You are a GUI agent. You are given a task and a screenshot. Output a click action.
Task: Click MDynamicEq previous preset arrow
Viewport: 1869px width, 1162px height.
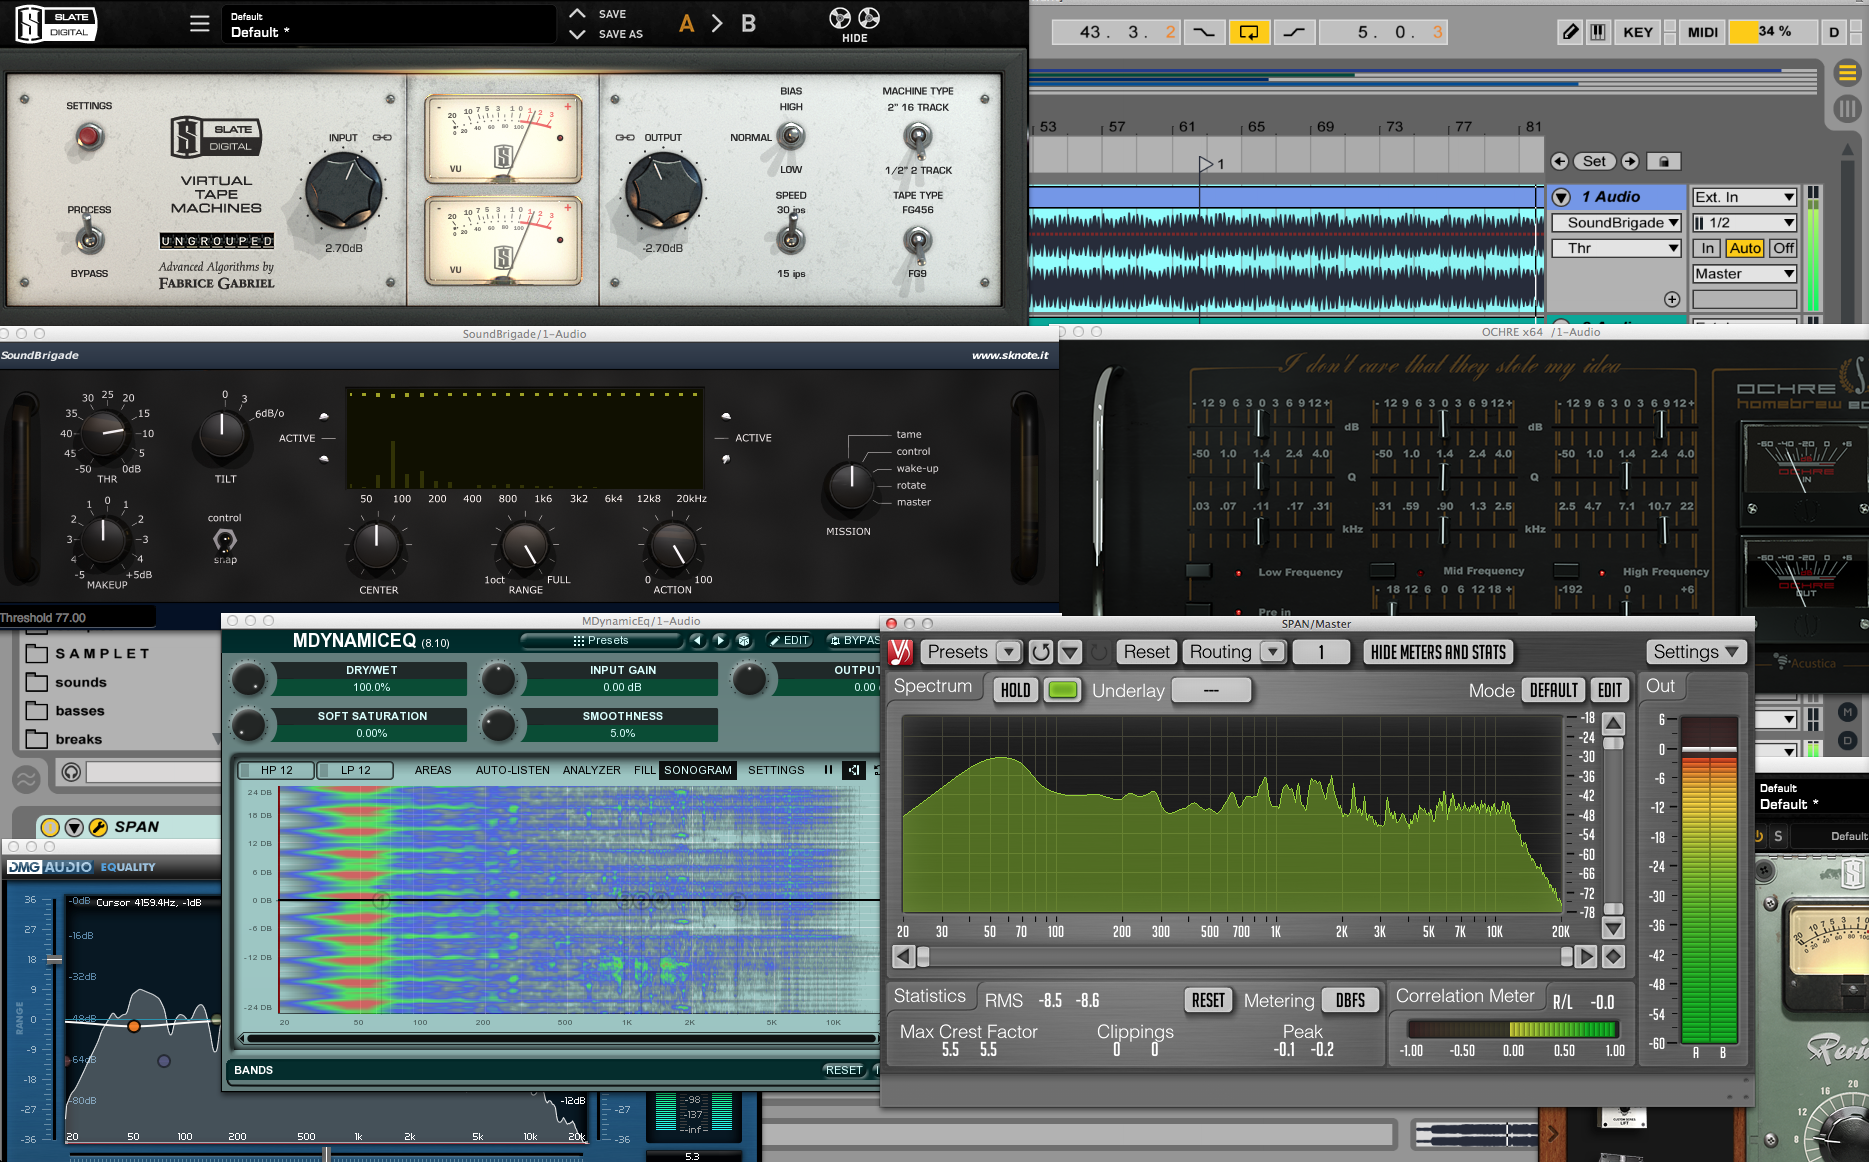697,640
